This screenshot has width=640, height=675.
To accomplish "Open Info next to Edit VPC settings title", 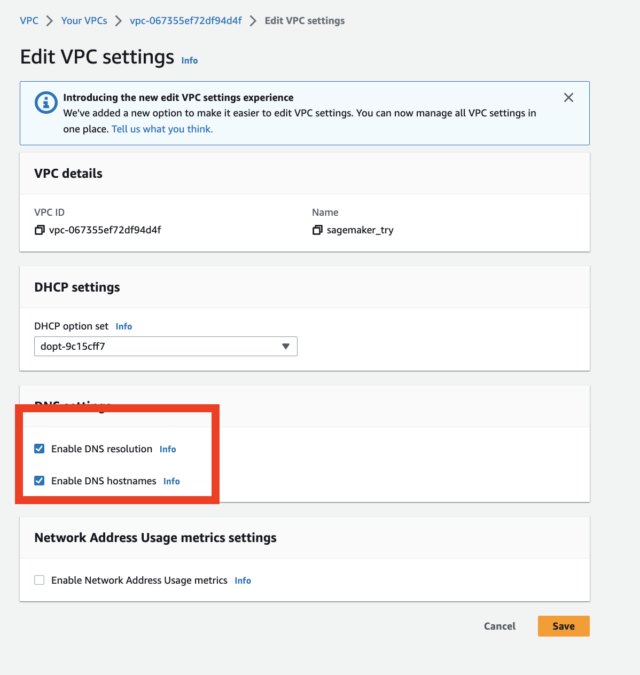I will coord(189,60).
